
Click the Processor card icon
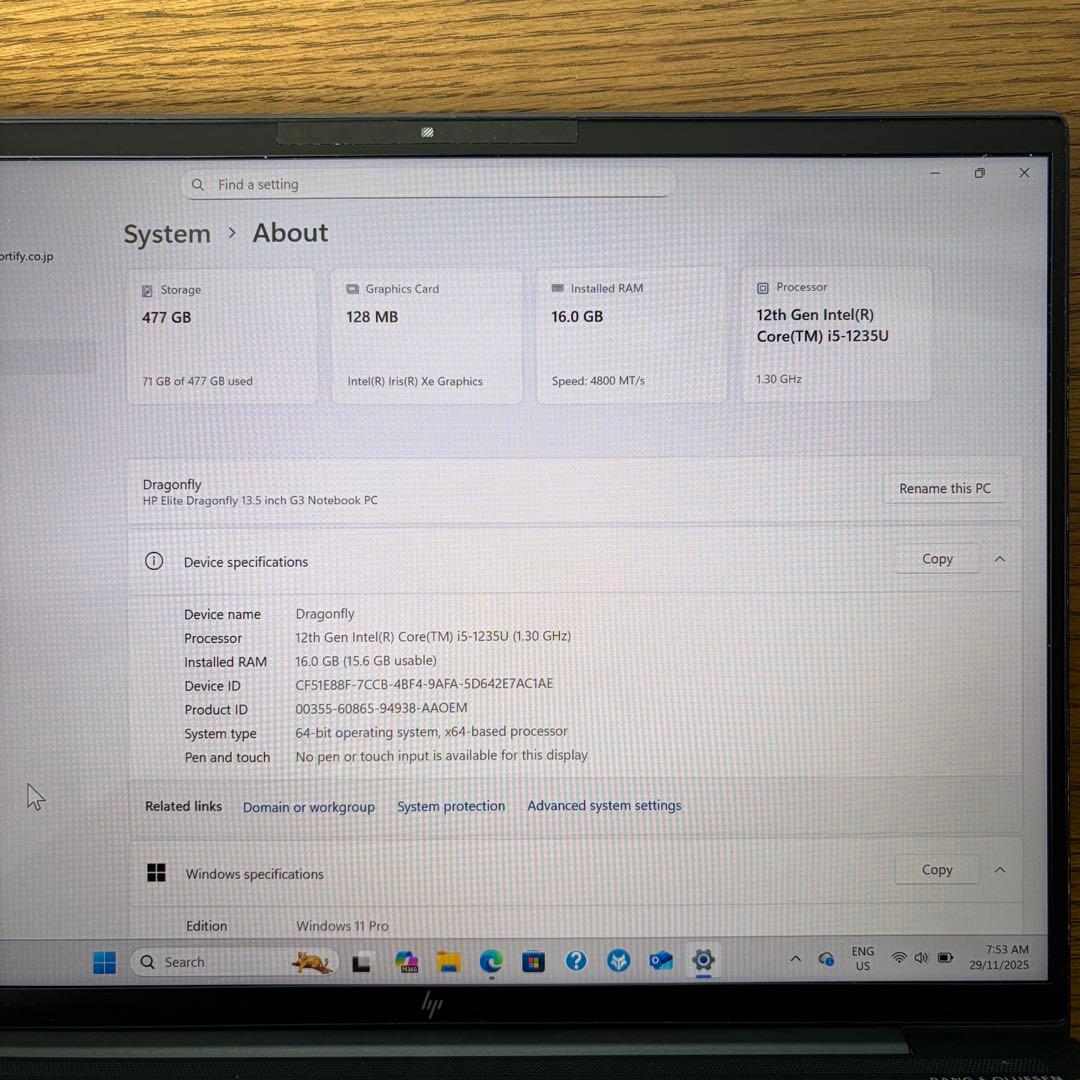762,286
